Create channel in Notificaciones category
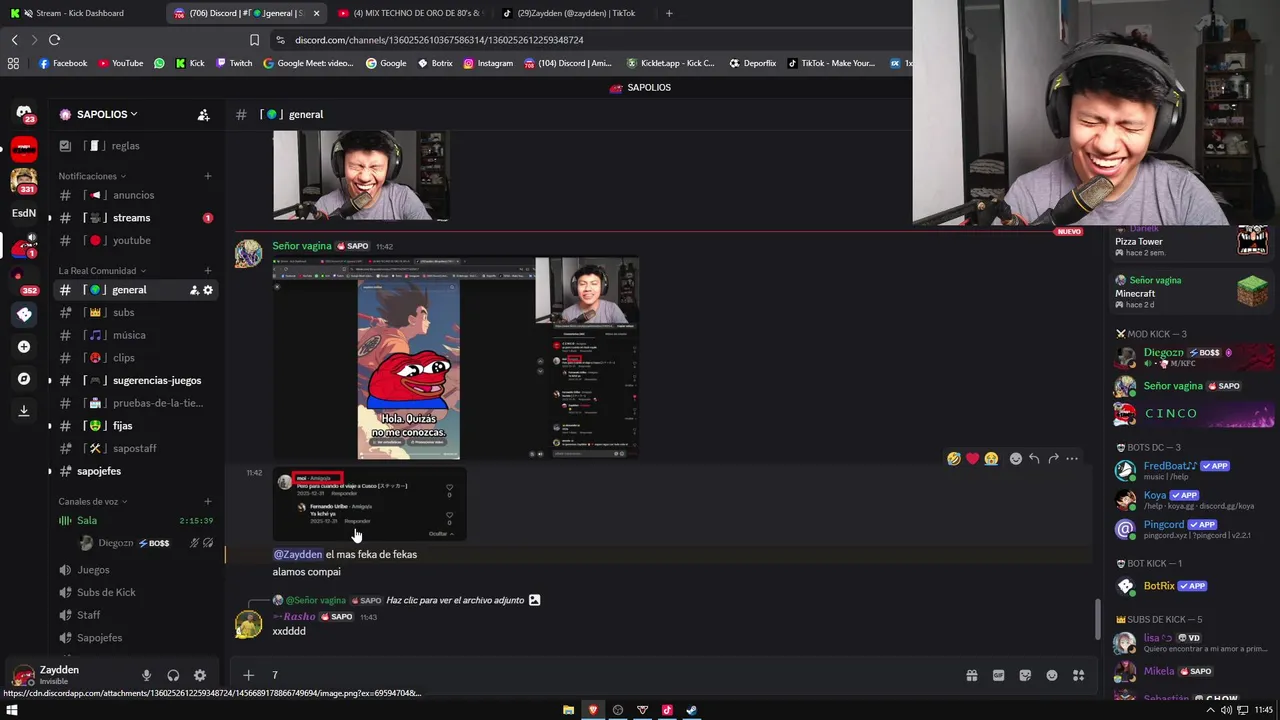Viewport: 1280px width, 720px height. click(208, 176)
